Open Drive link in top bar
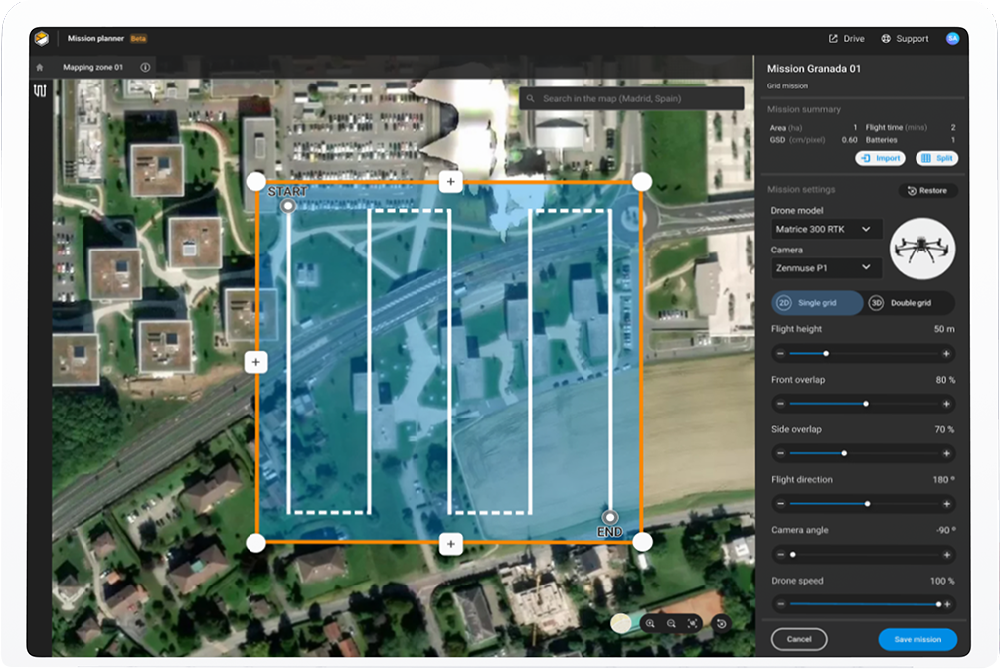Image resolution: width=1000 pixels, height=669 pixels. coord(846,39)
